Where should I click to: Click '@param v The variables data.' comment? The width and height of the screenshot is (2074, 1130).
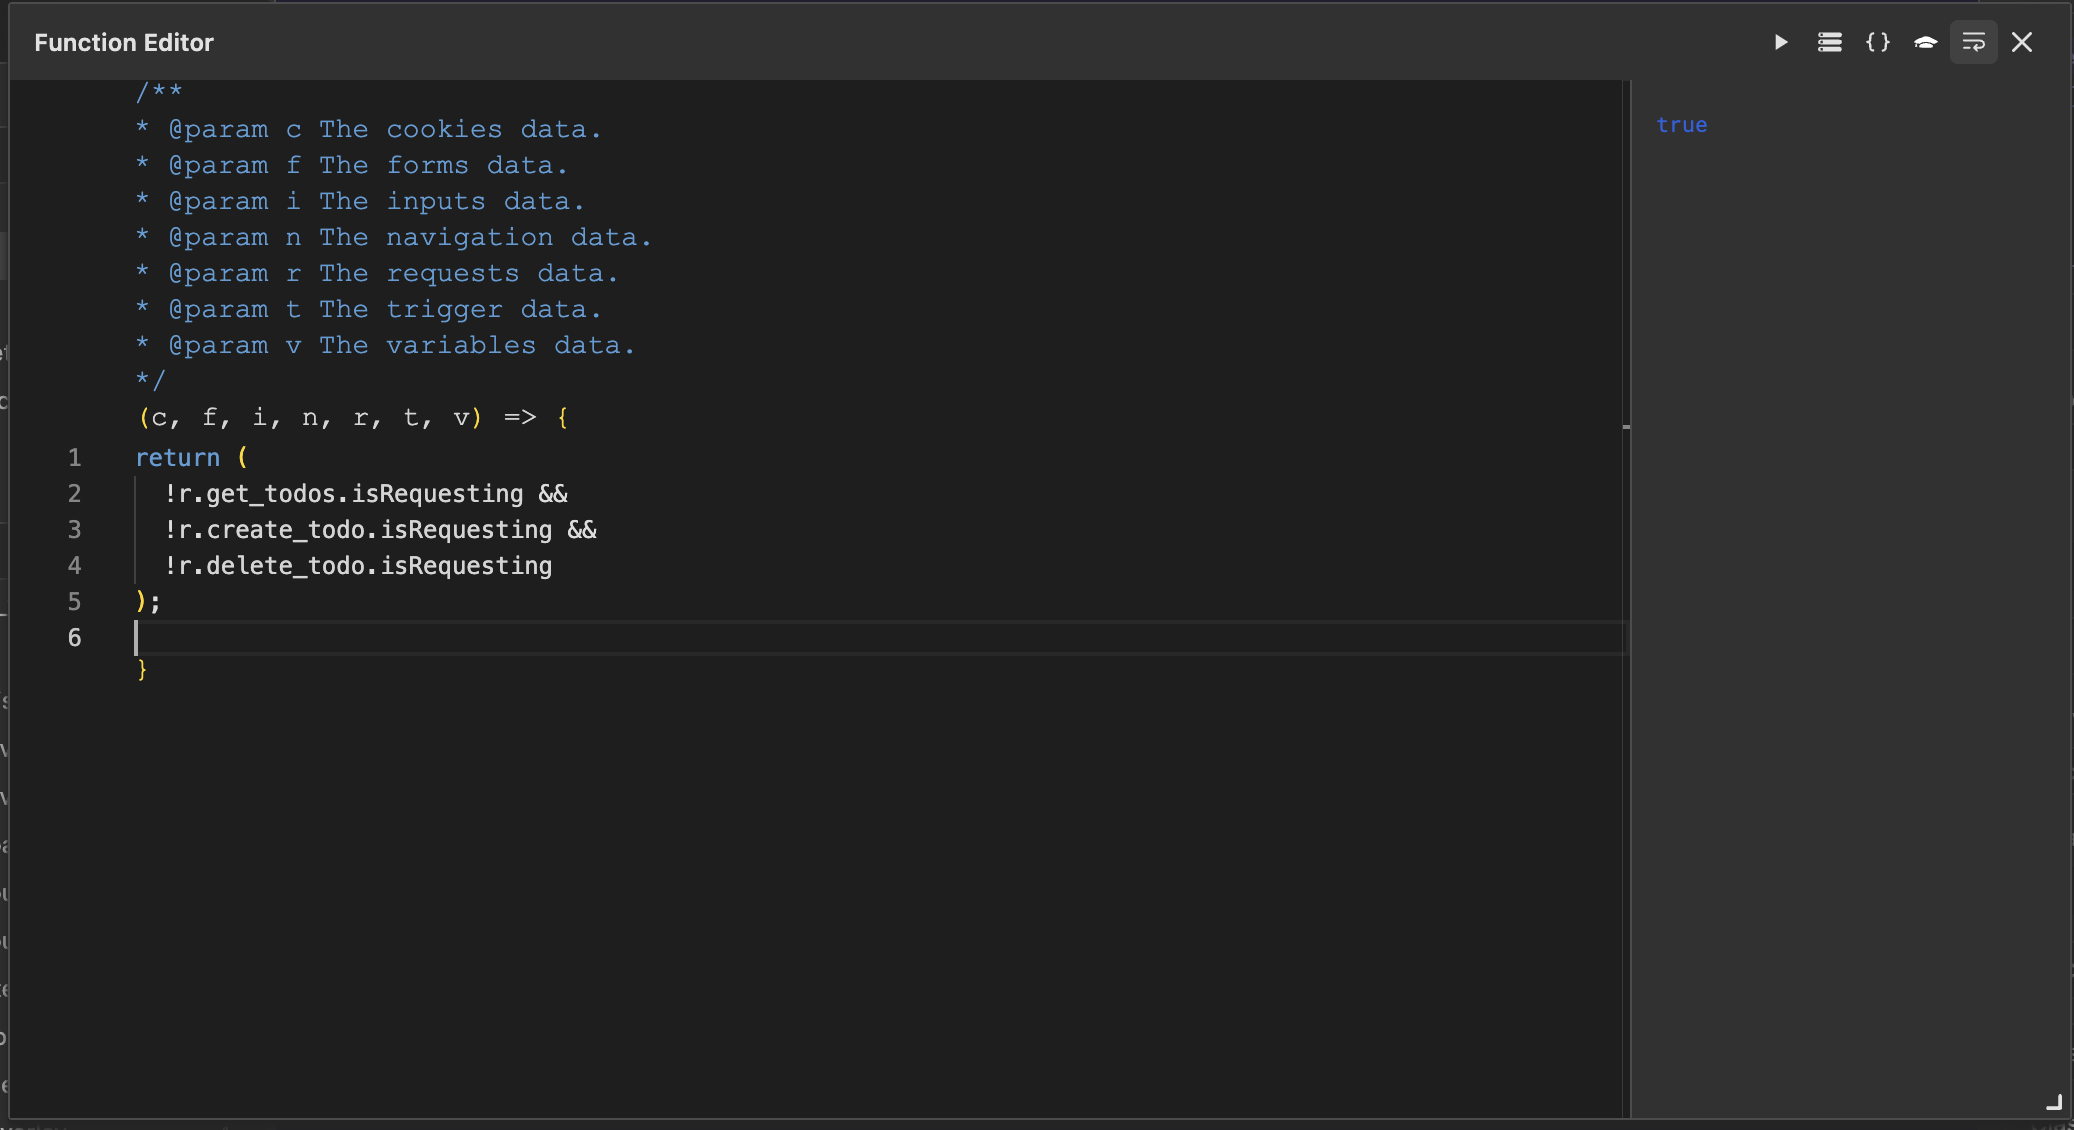point(402,346)
